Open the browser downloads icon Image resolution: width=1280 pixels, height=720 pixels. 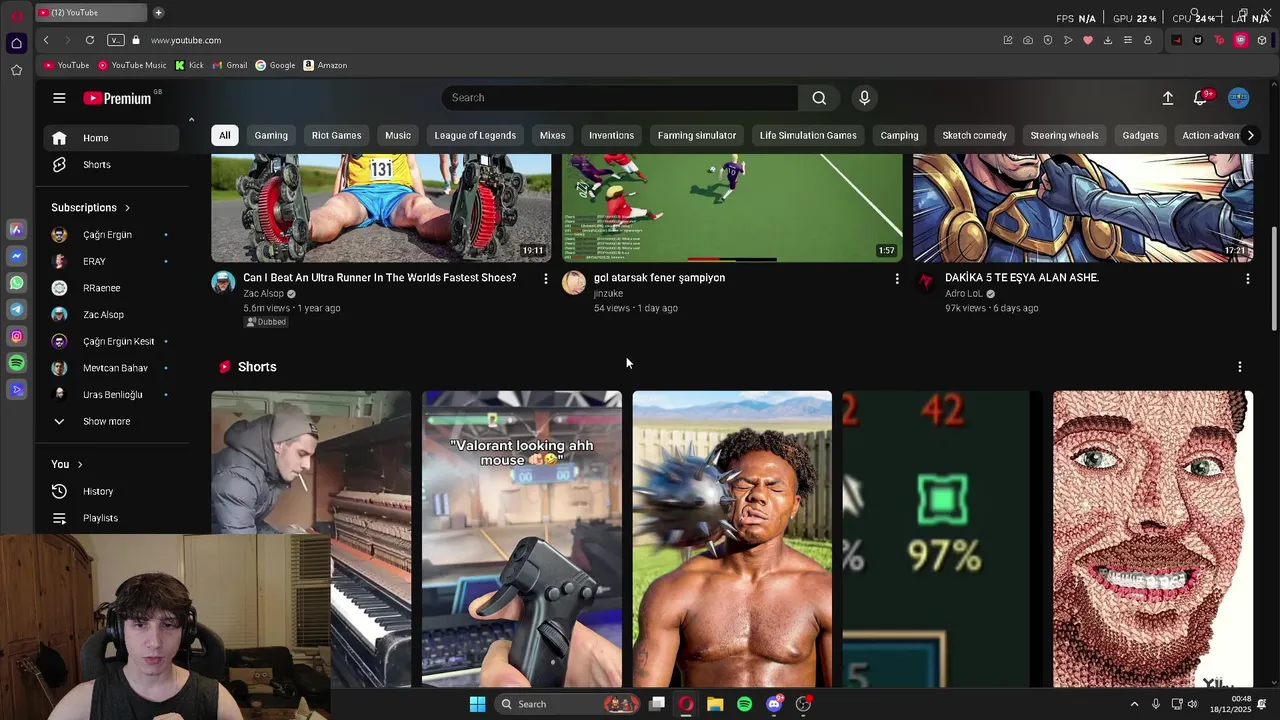[x=1108, y=40]
